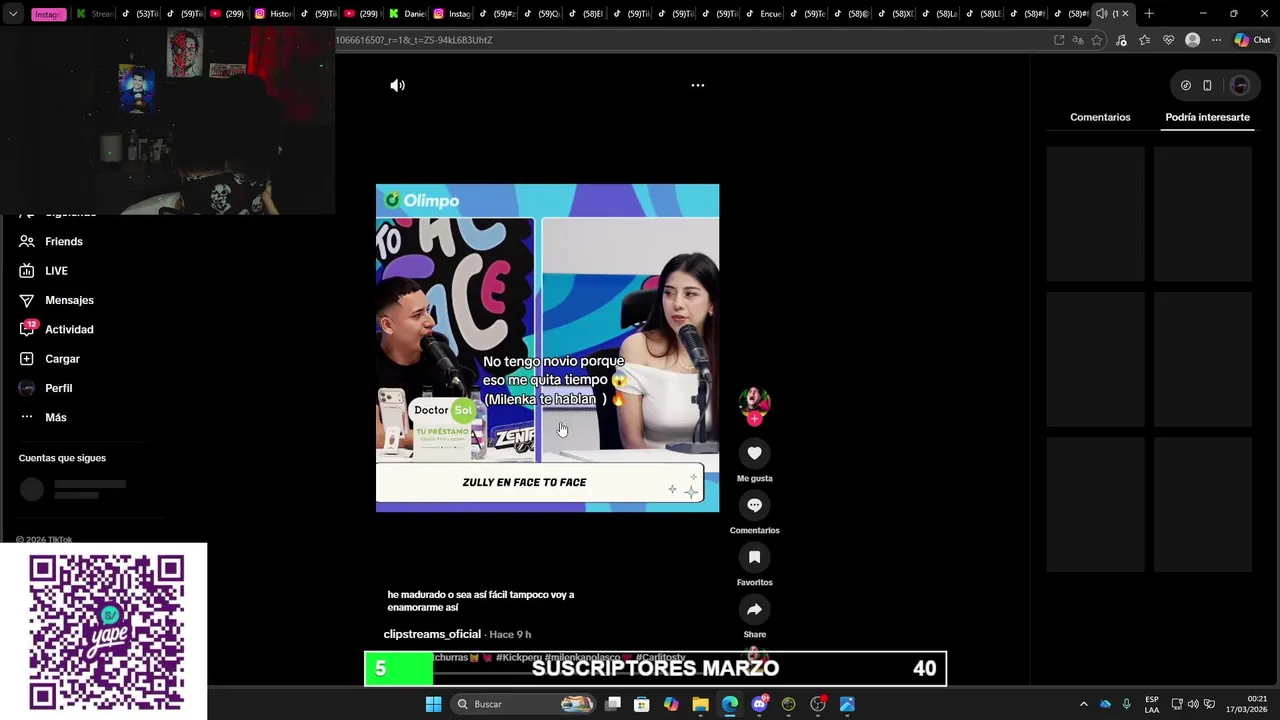Click the Share arrow icon

pyautogui.click(x=754, y=609)
